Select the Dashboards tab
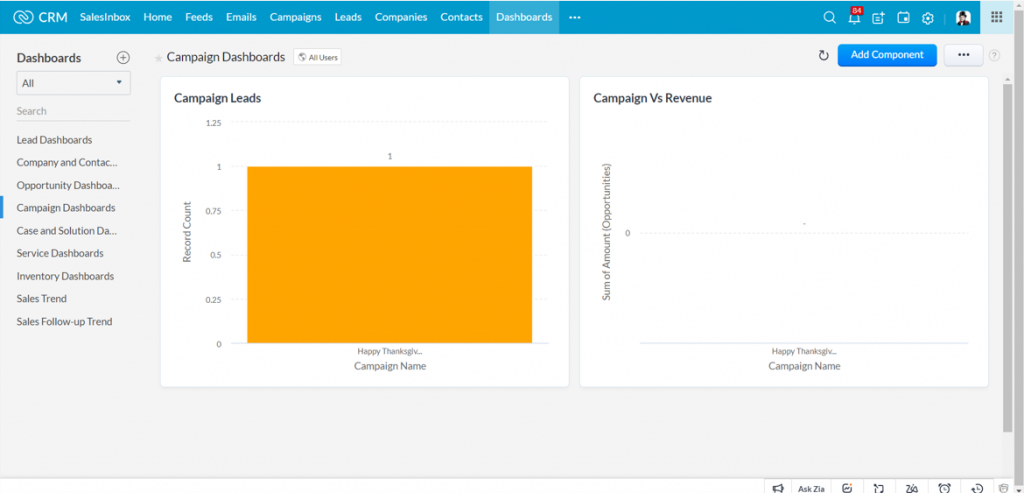The image size is (1024, 493). click(x=524, y=18)
